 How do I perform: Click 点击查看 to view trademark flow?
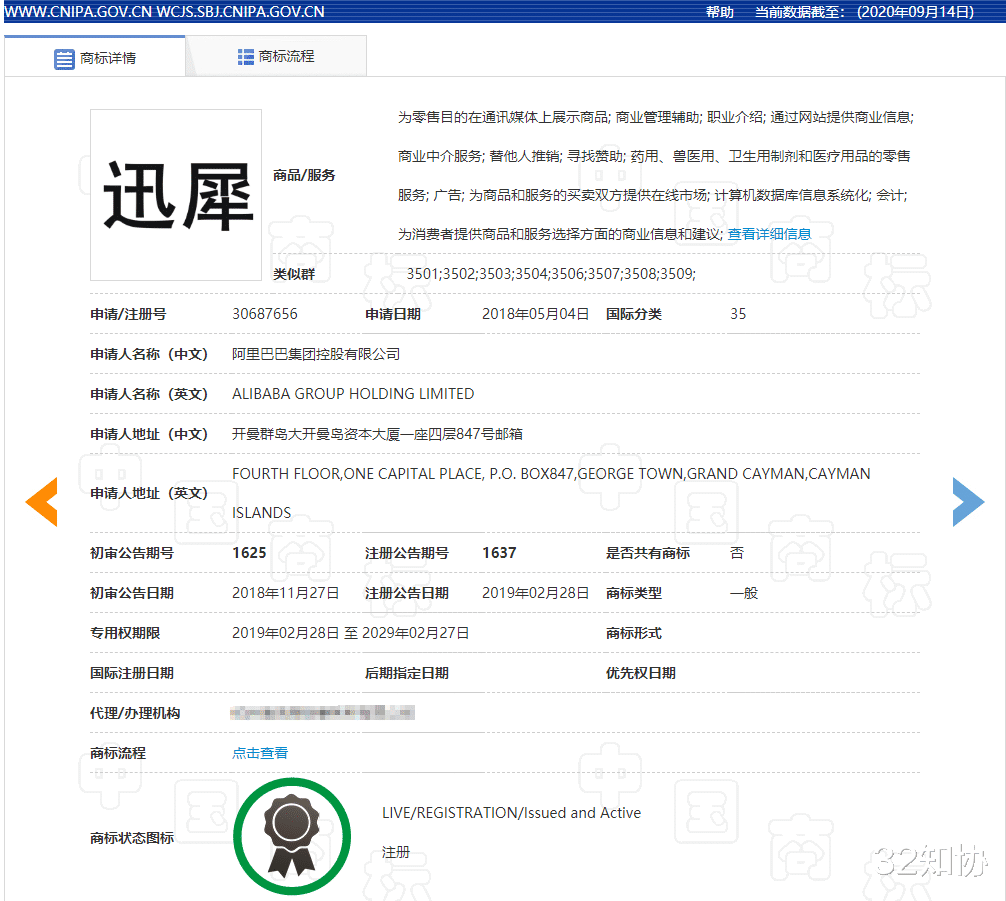pyautogui.click(x=259, y=752)
